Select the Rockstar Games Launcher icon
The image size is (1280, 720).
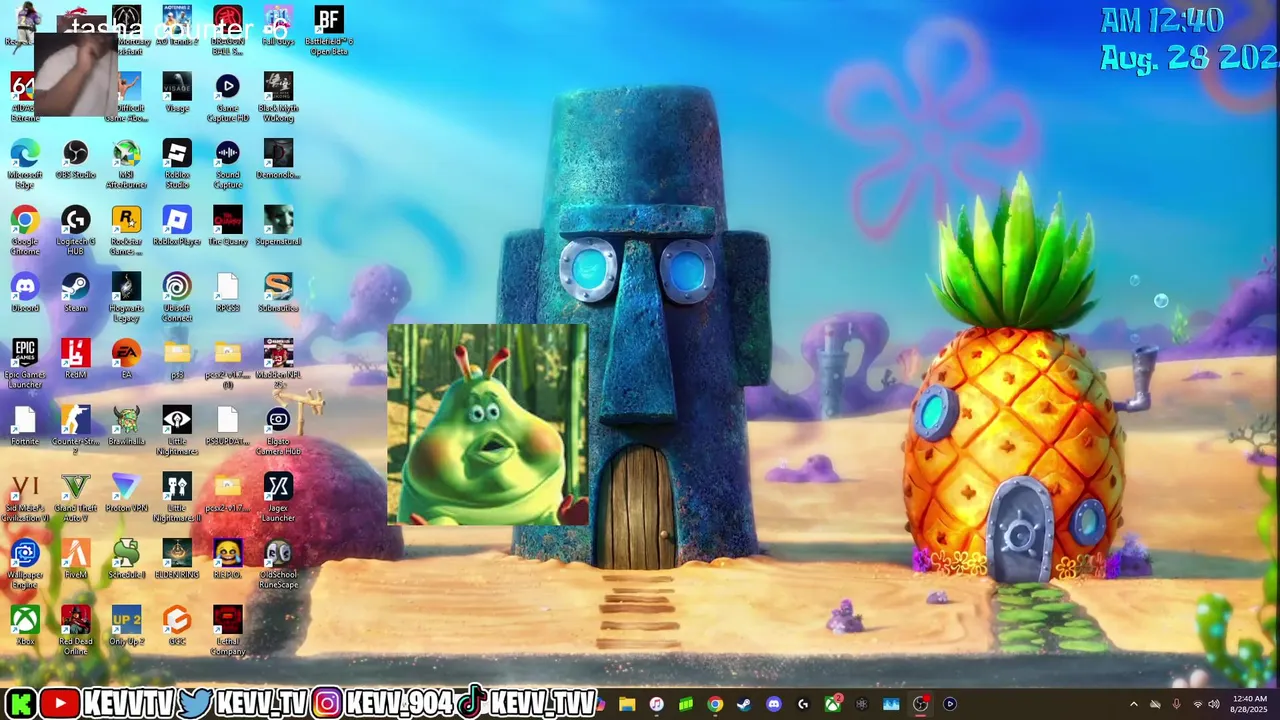click(x=126, y=230)
